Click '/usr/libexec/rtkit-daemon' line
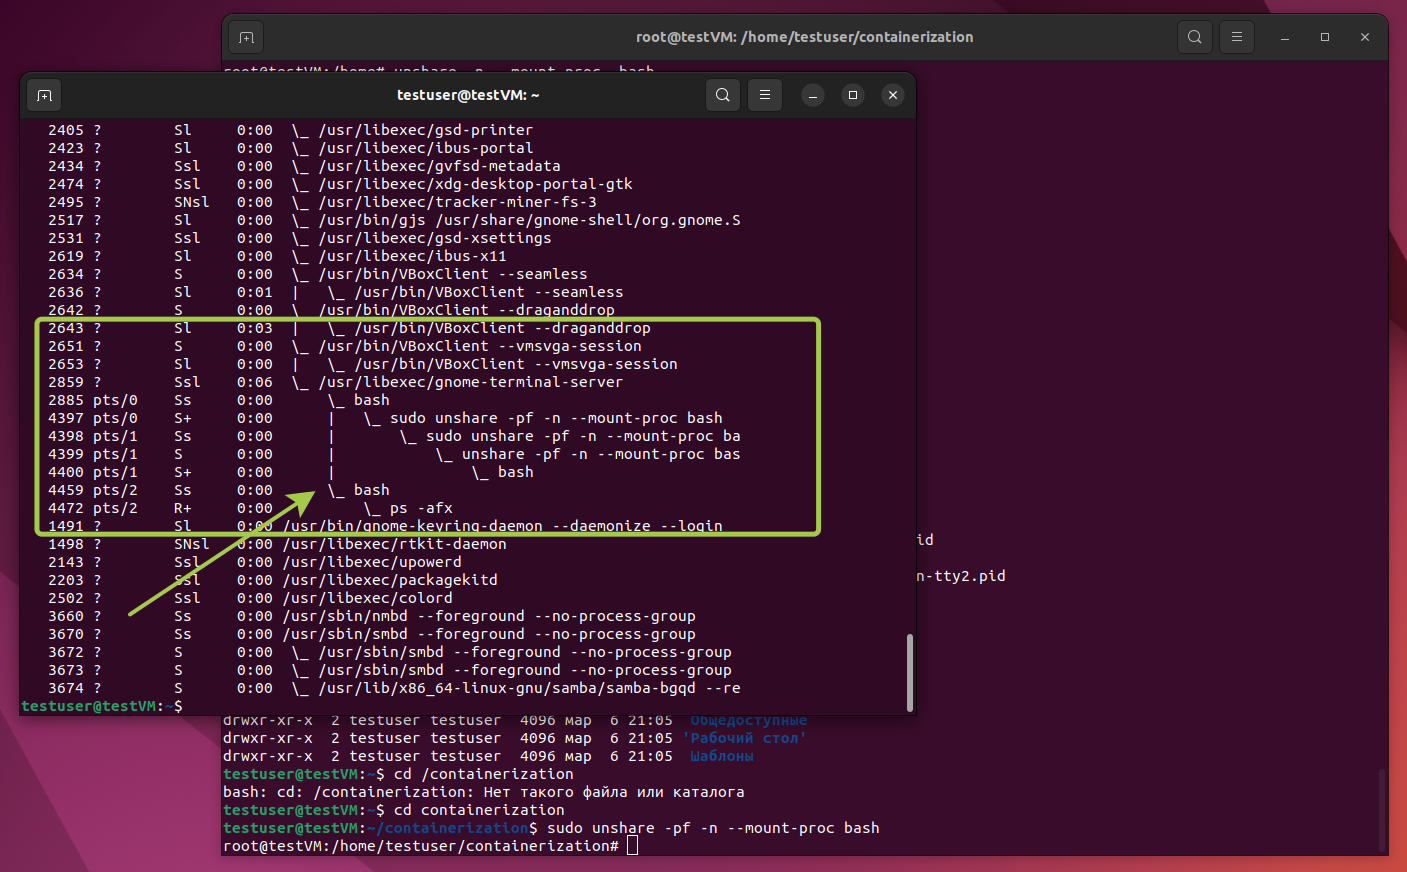 click(277, 544)
